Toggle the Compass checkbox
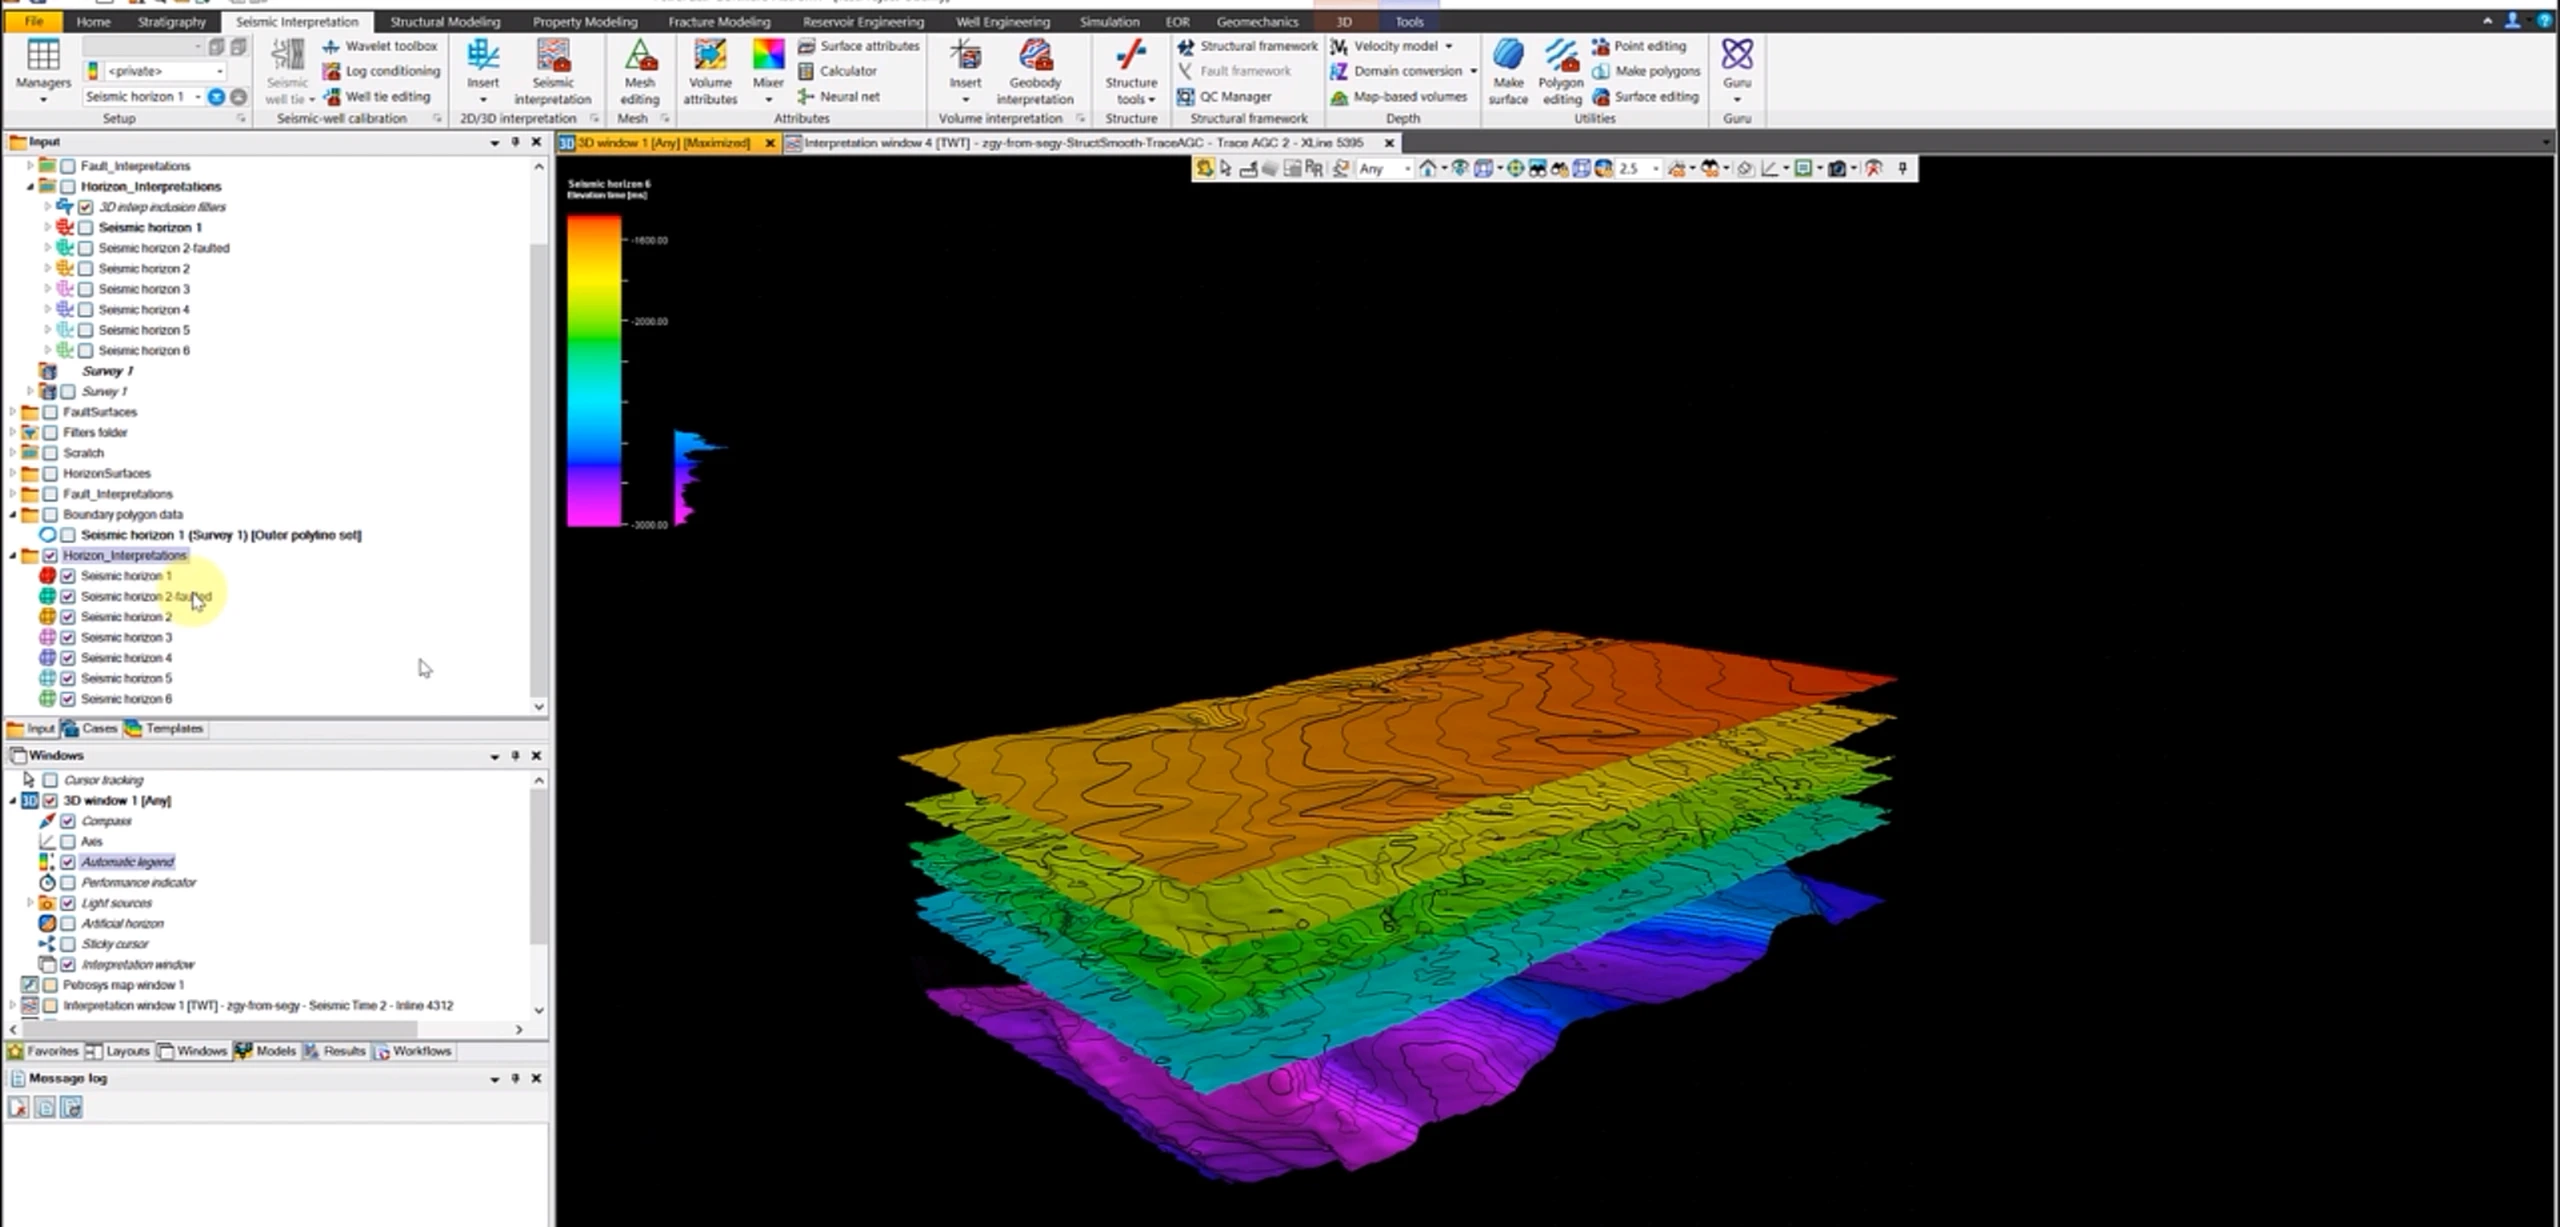The image size is (2560, 1227). click(68, 821)
